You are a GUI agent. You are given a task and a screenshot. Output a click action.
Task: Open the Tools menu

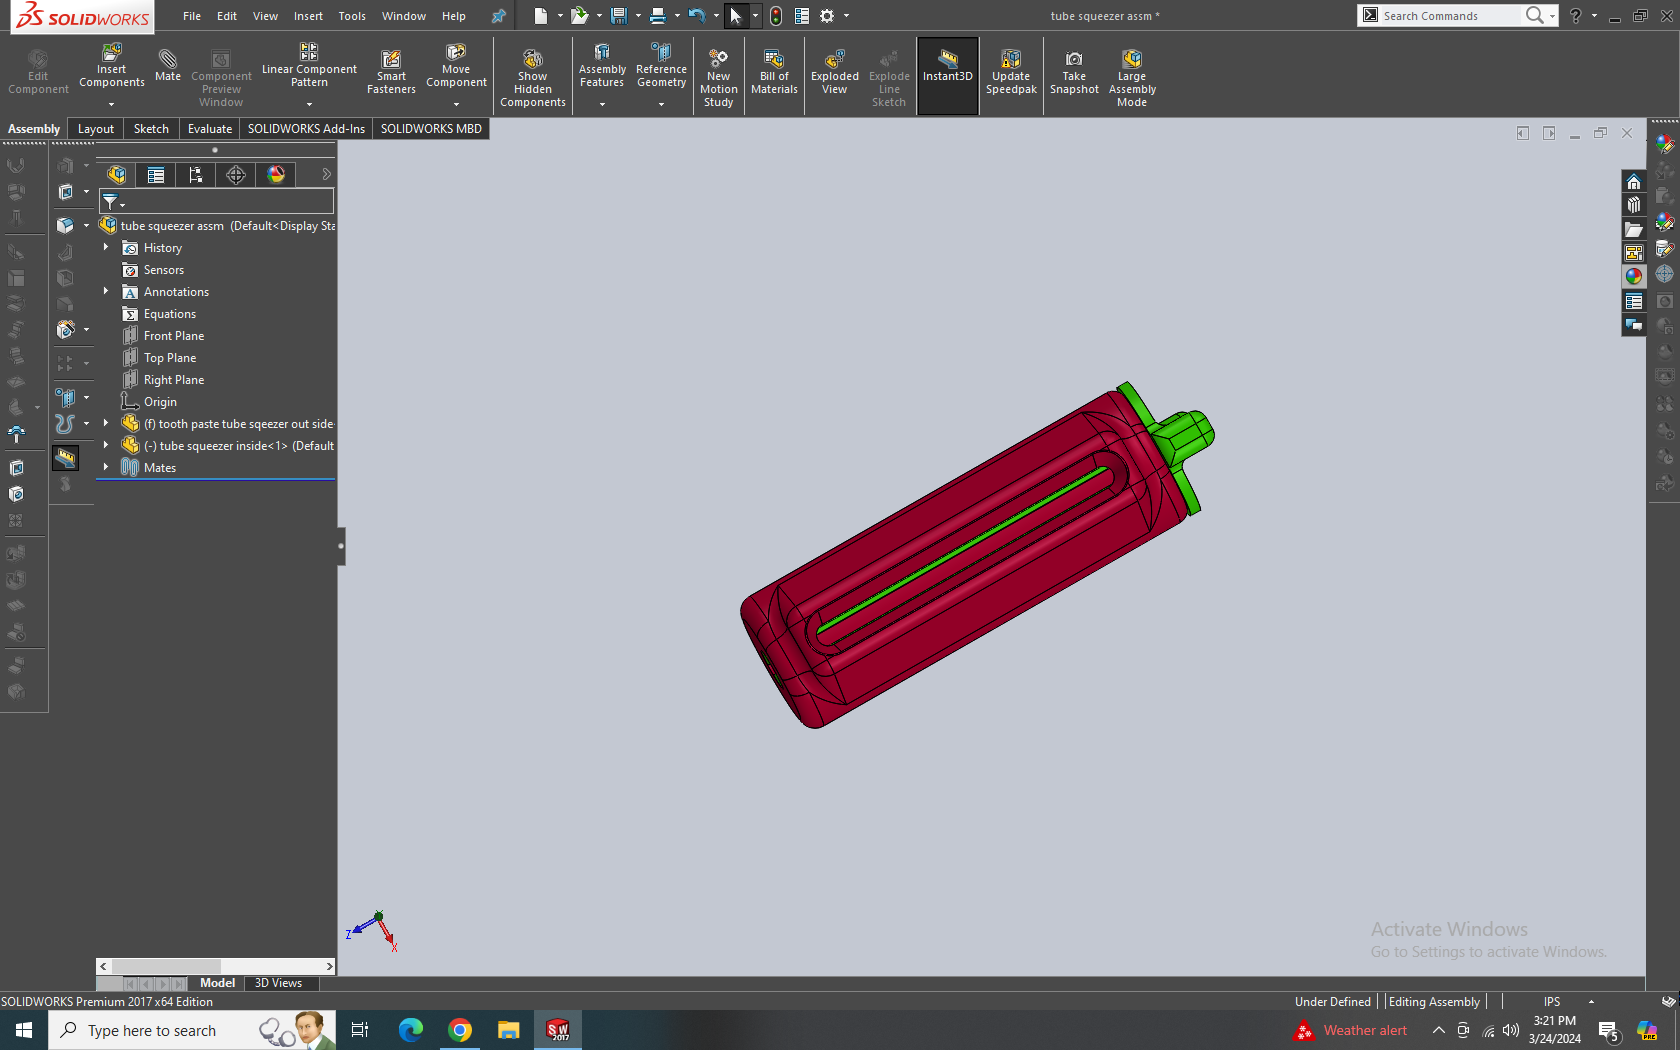[x=352, y=16]
